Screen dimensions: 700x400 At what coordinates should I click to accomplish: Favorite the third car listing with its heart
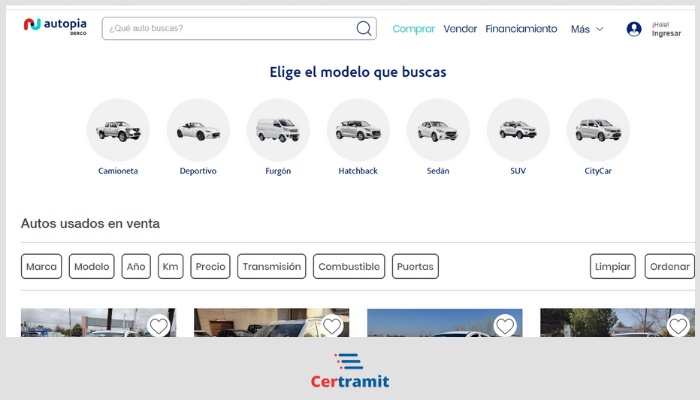click(505, 326)
